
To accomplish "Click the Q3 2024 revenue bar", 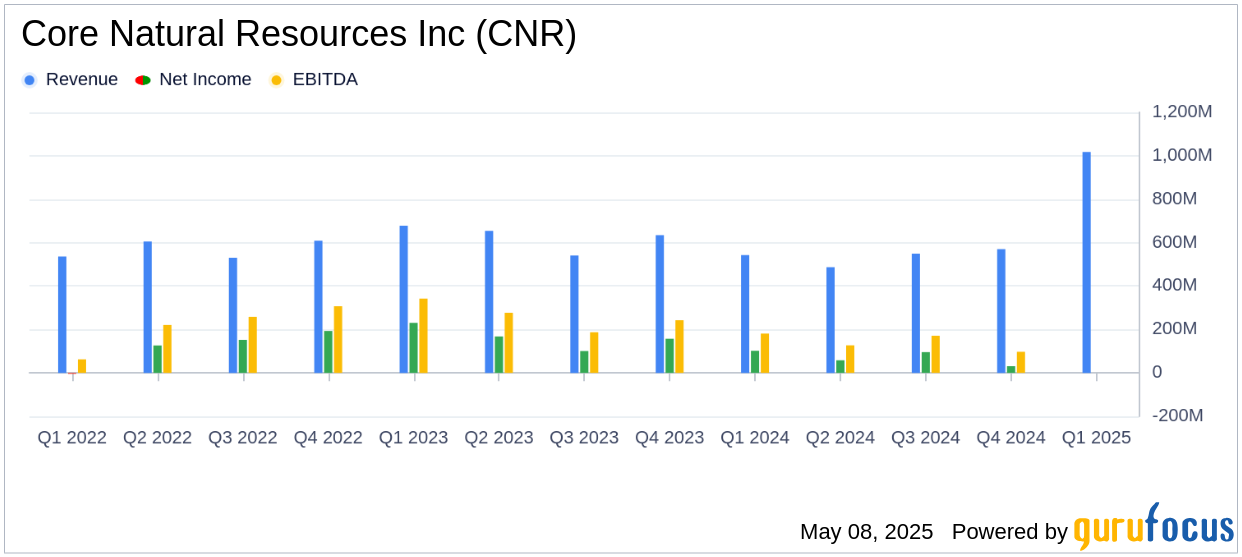I will (916, 314).
